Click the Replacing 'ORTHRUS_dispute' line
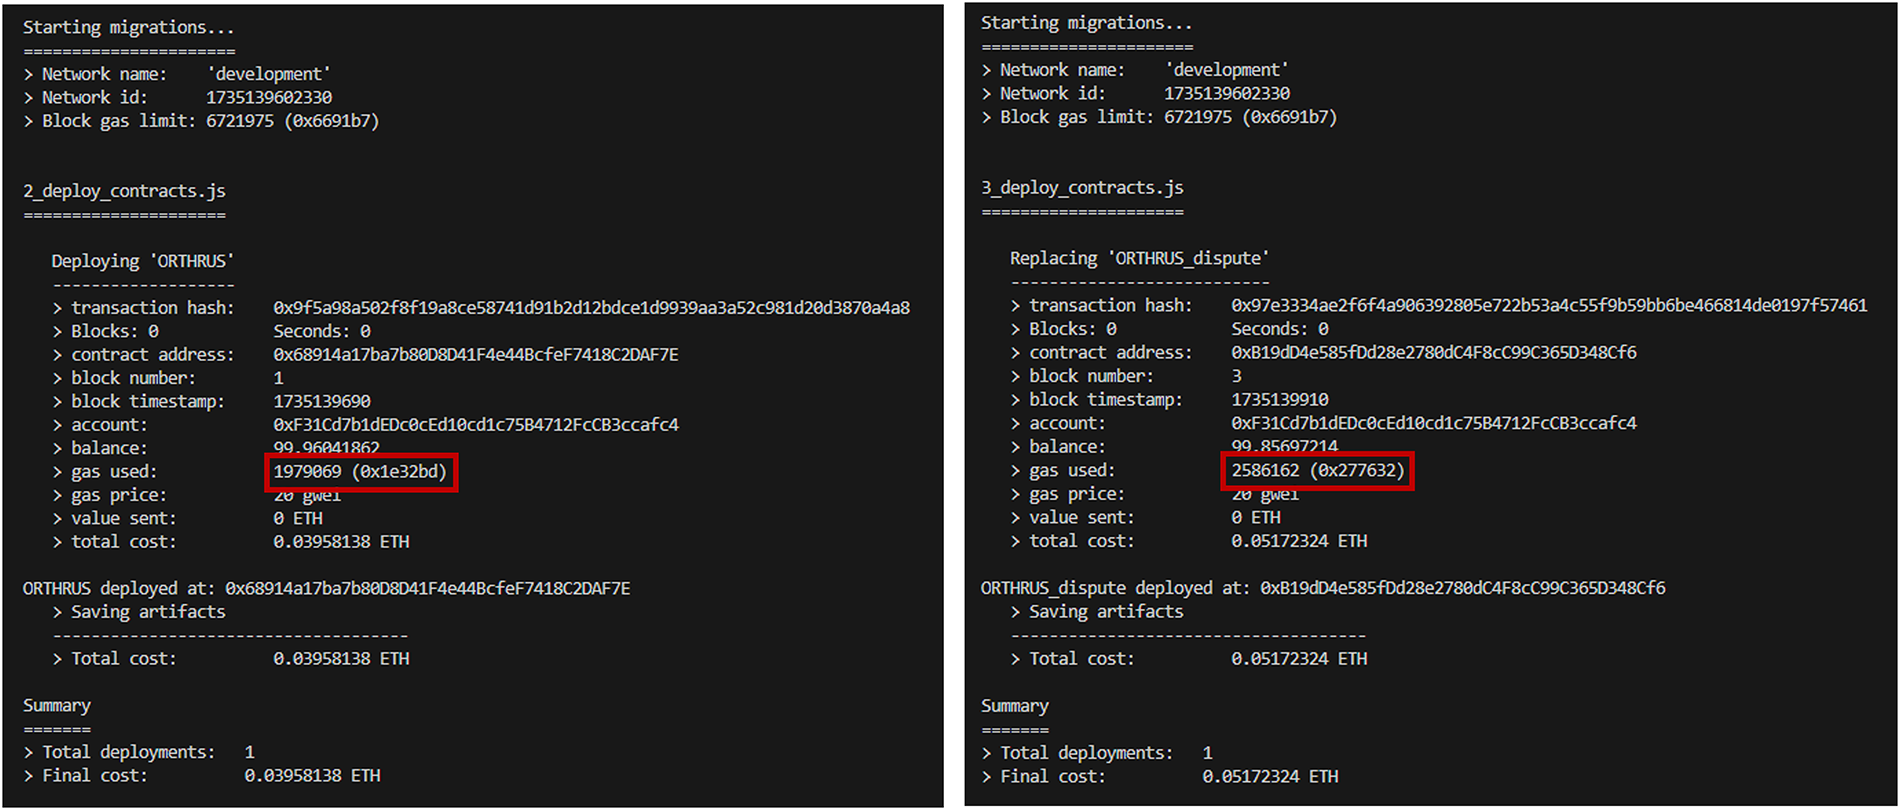This screenshot has height=810, width=1900. point(1139,258)
